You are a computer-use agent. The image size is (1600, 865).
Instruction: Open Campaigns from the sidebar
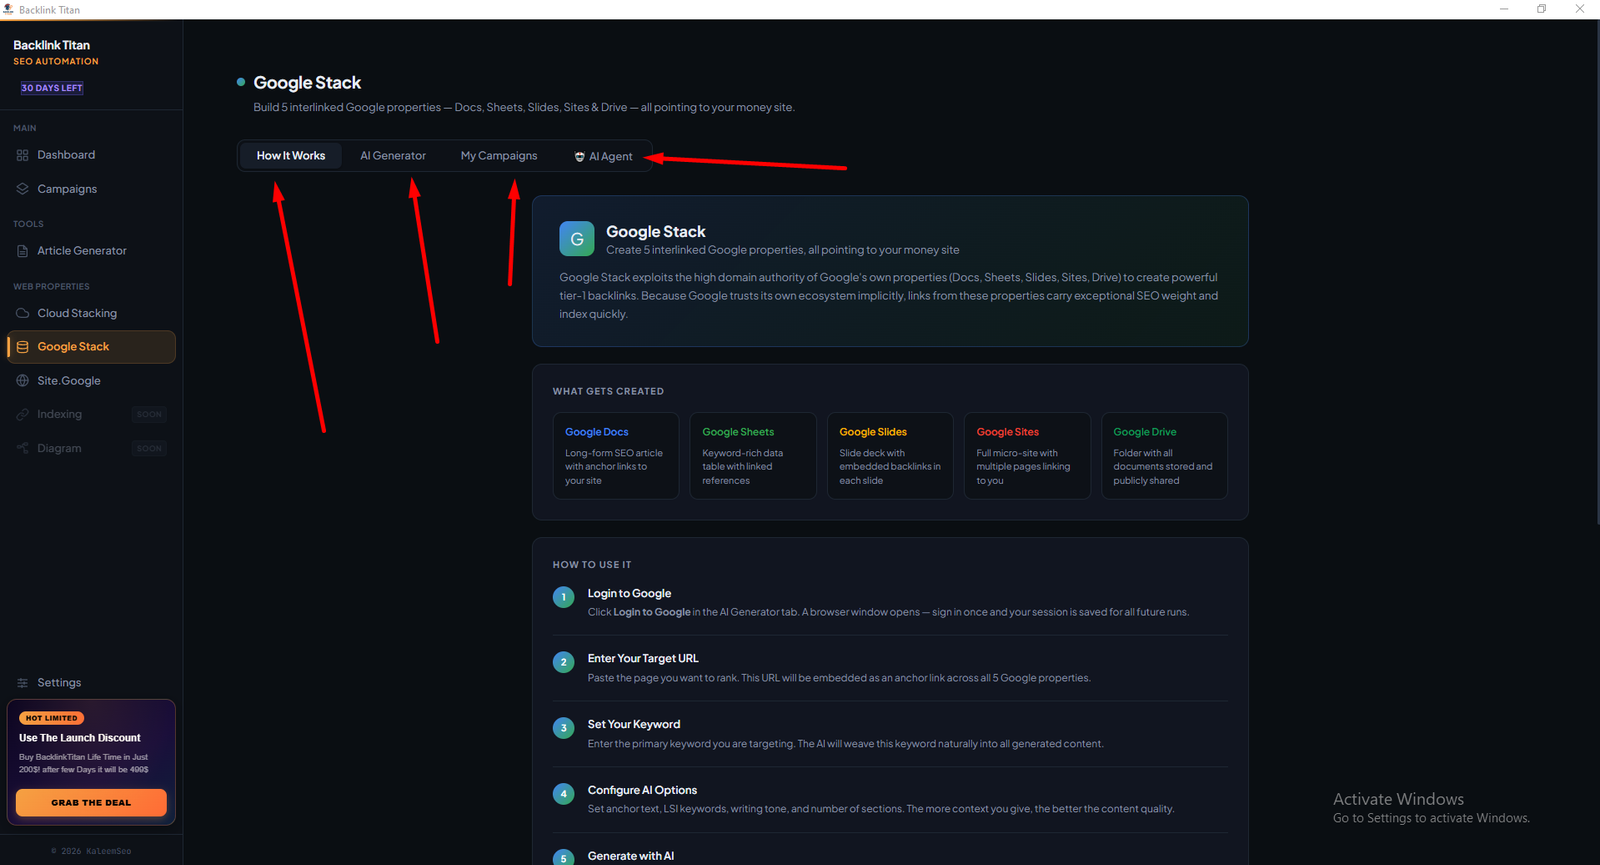click(91, 189)
